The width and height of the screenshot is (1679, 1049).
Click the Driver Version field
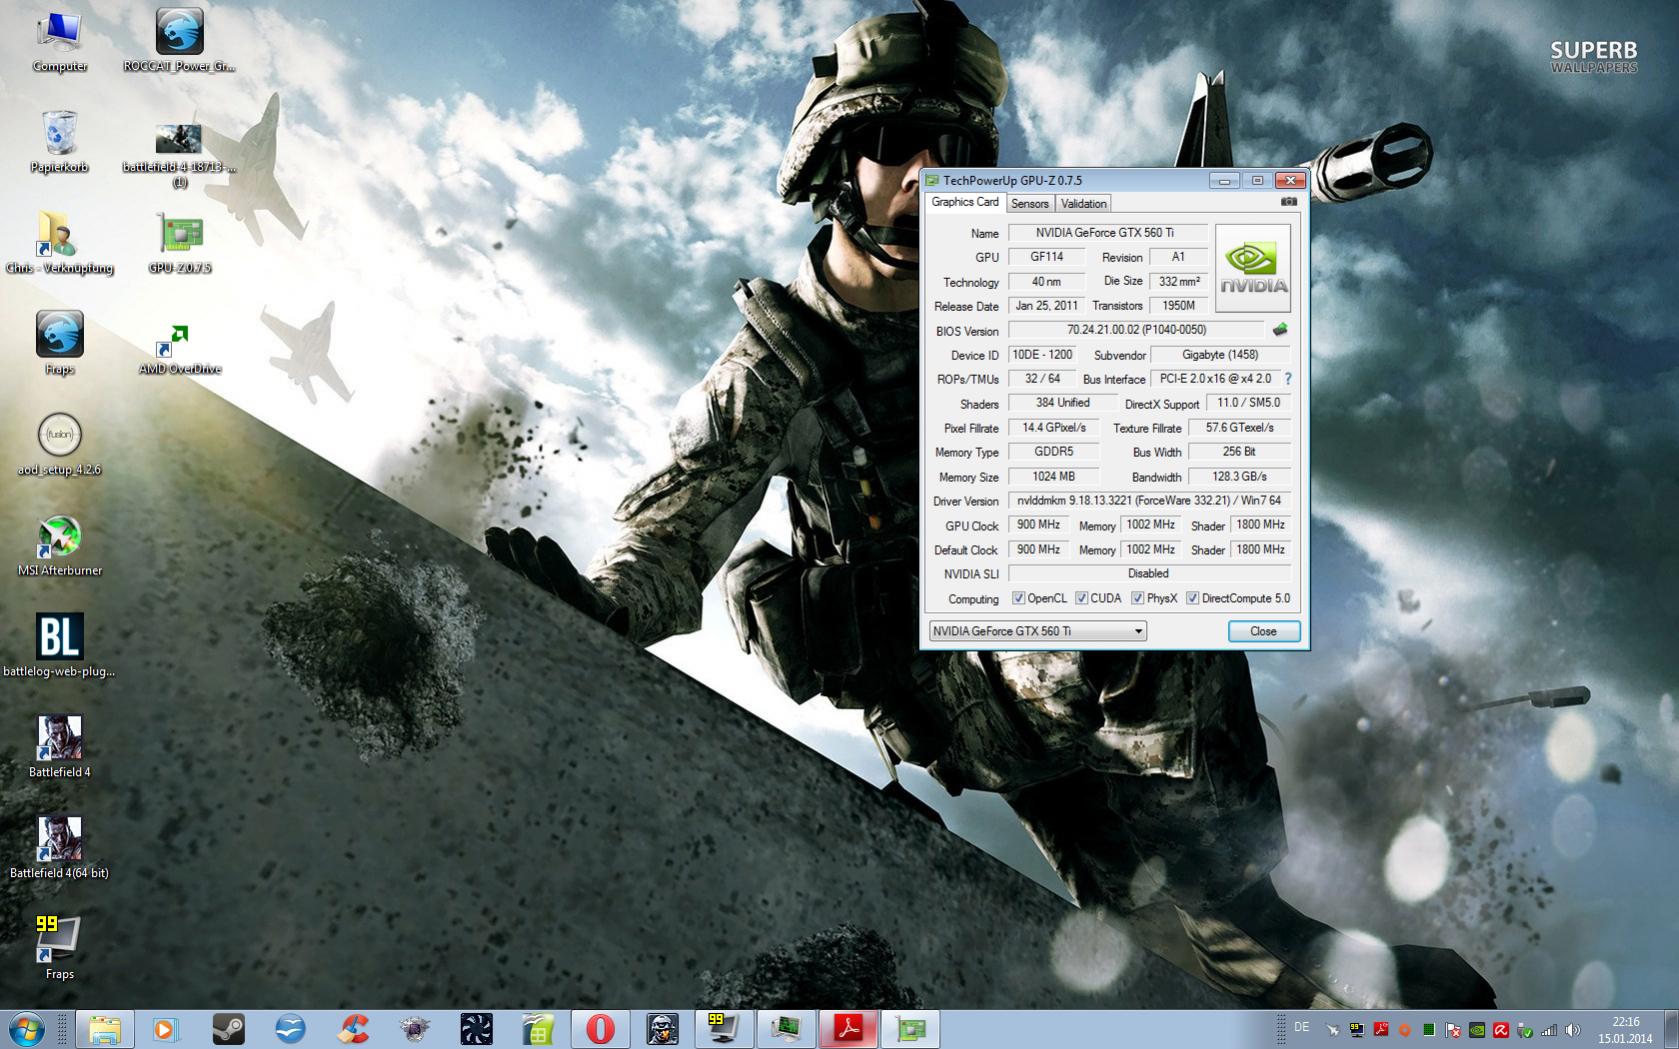[x=1149, y=501]
